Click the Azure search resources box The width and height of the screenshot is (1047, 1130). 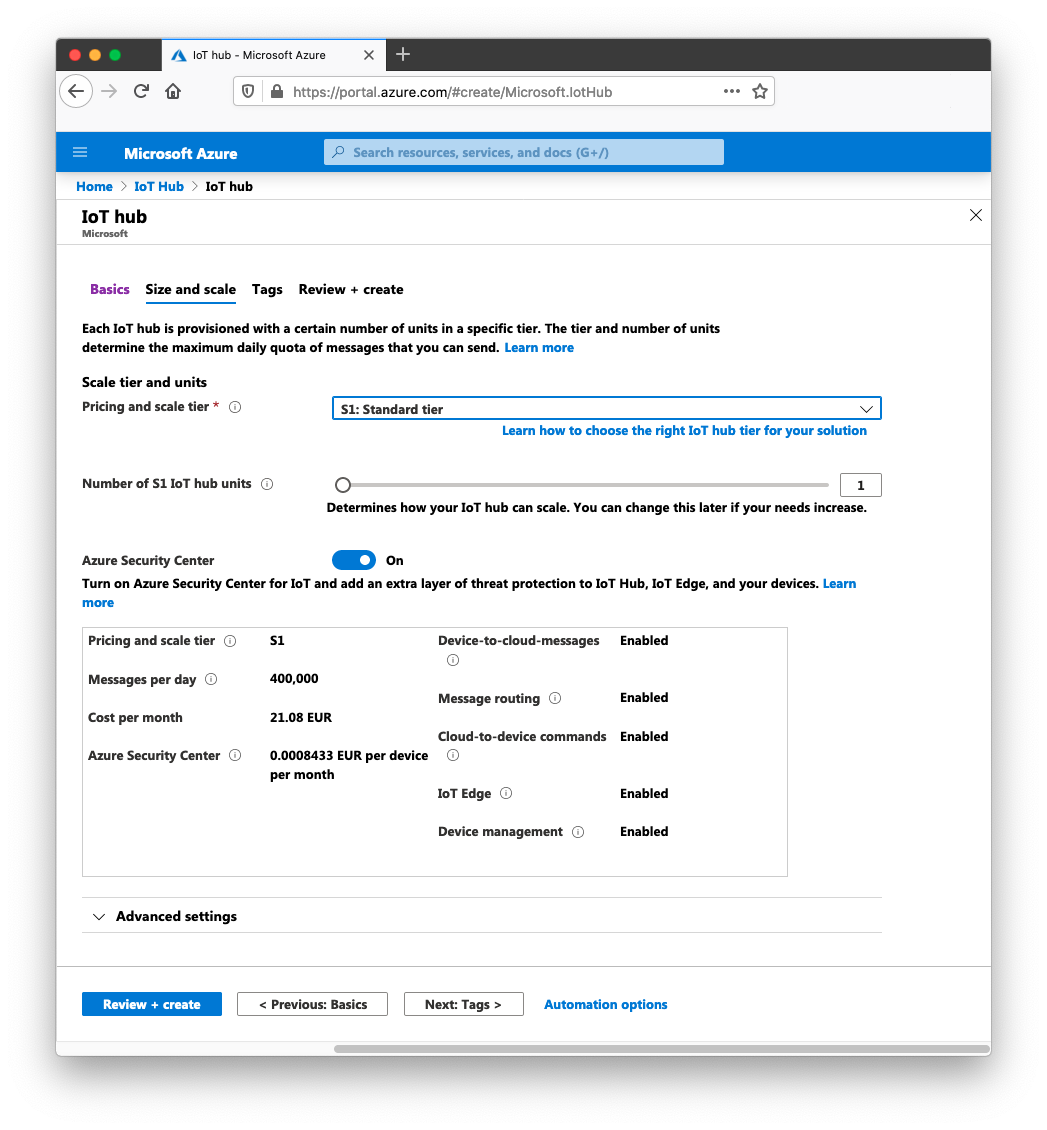coord(524,152)
